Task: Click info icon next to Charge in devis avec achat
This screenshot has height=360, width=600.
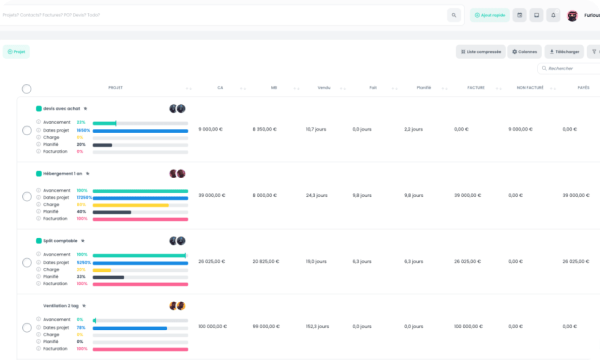Action: click(38, 137)
